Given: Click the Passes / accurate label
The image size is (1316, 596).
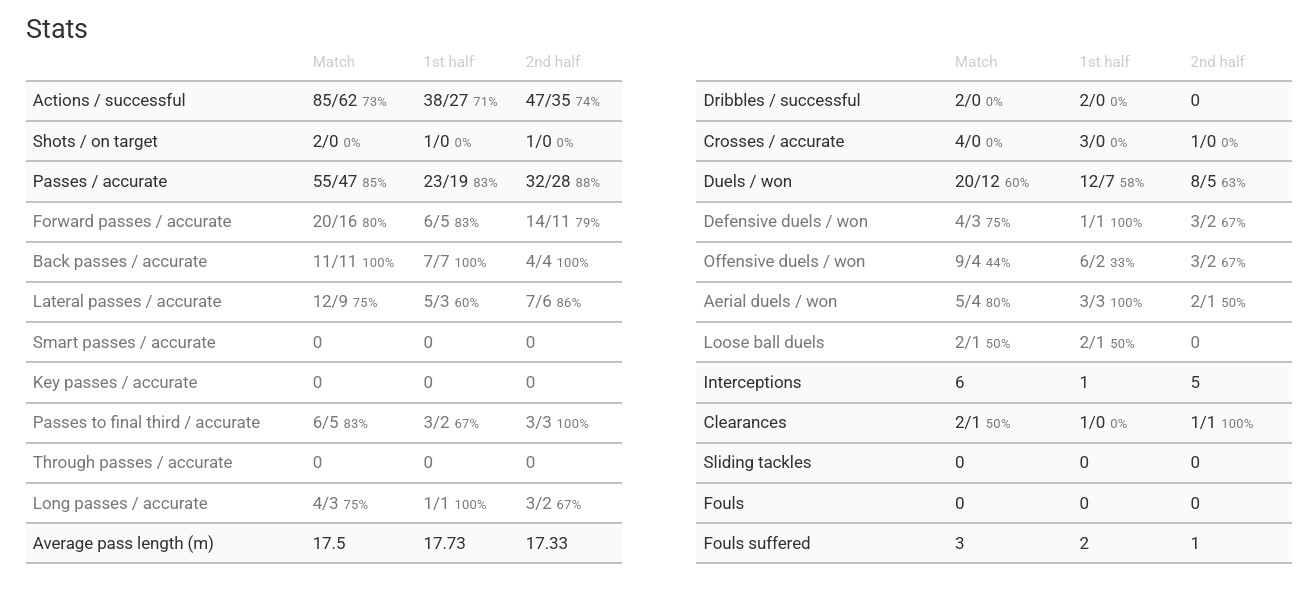Looking at the screenshot, I should point(100,182).
